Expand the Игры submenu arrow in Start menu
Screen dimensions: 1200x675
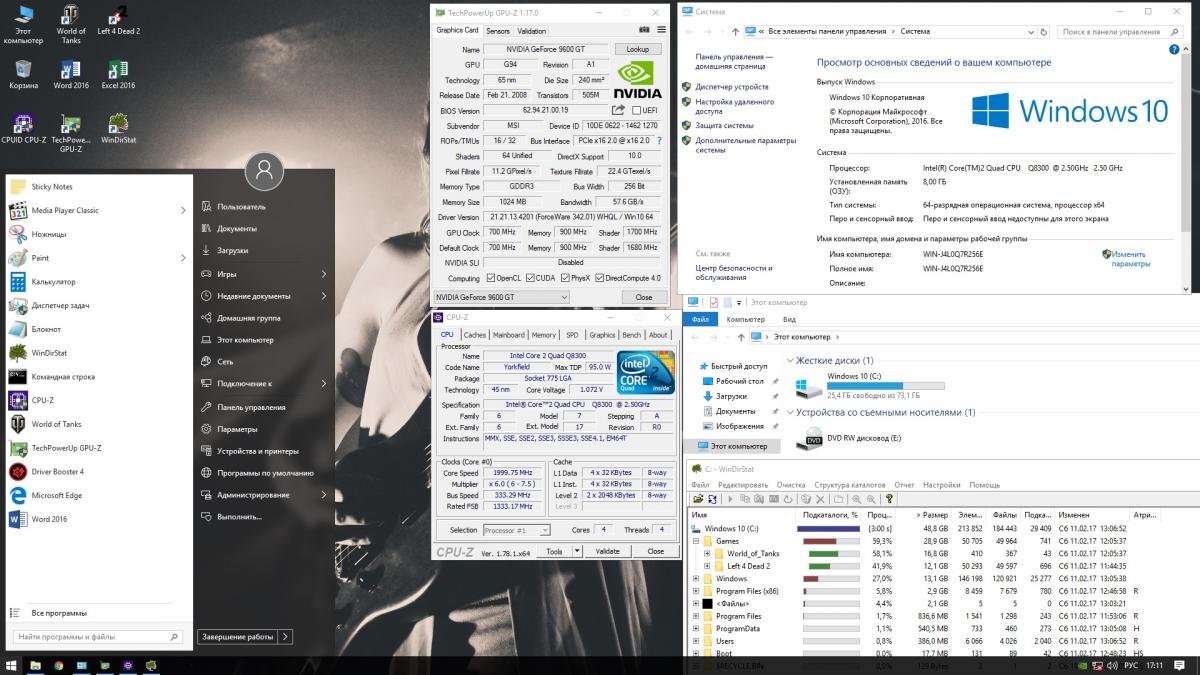(x=324, y=274)
